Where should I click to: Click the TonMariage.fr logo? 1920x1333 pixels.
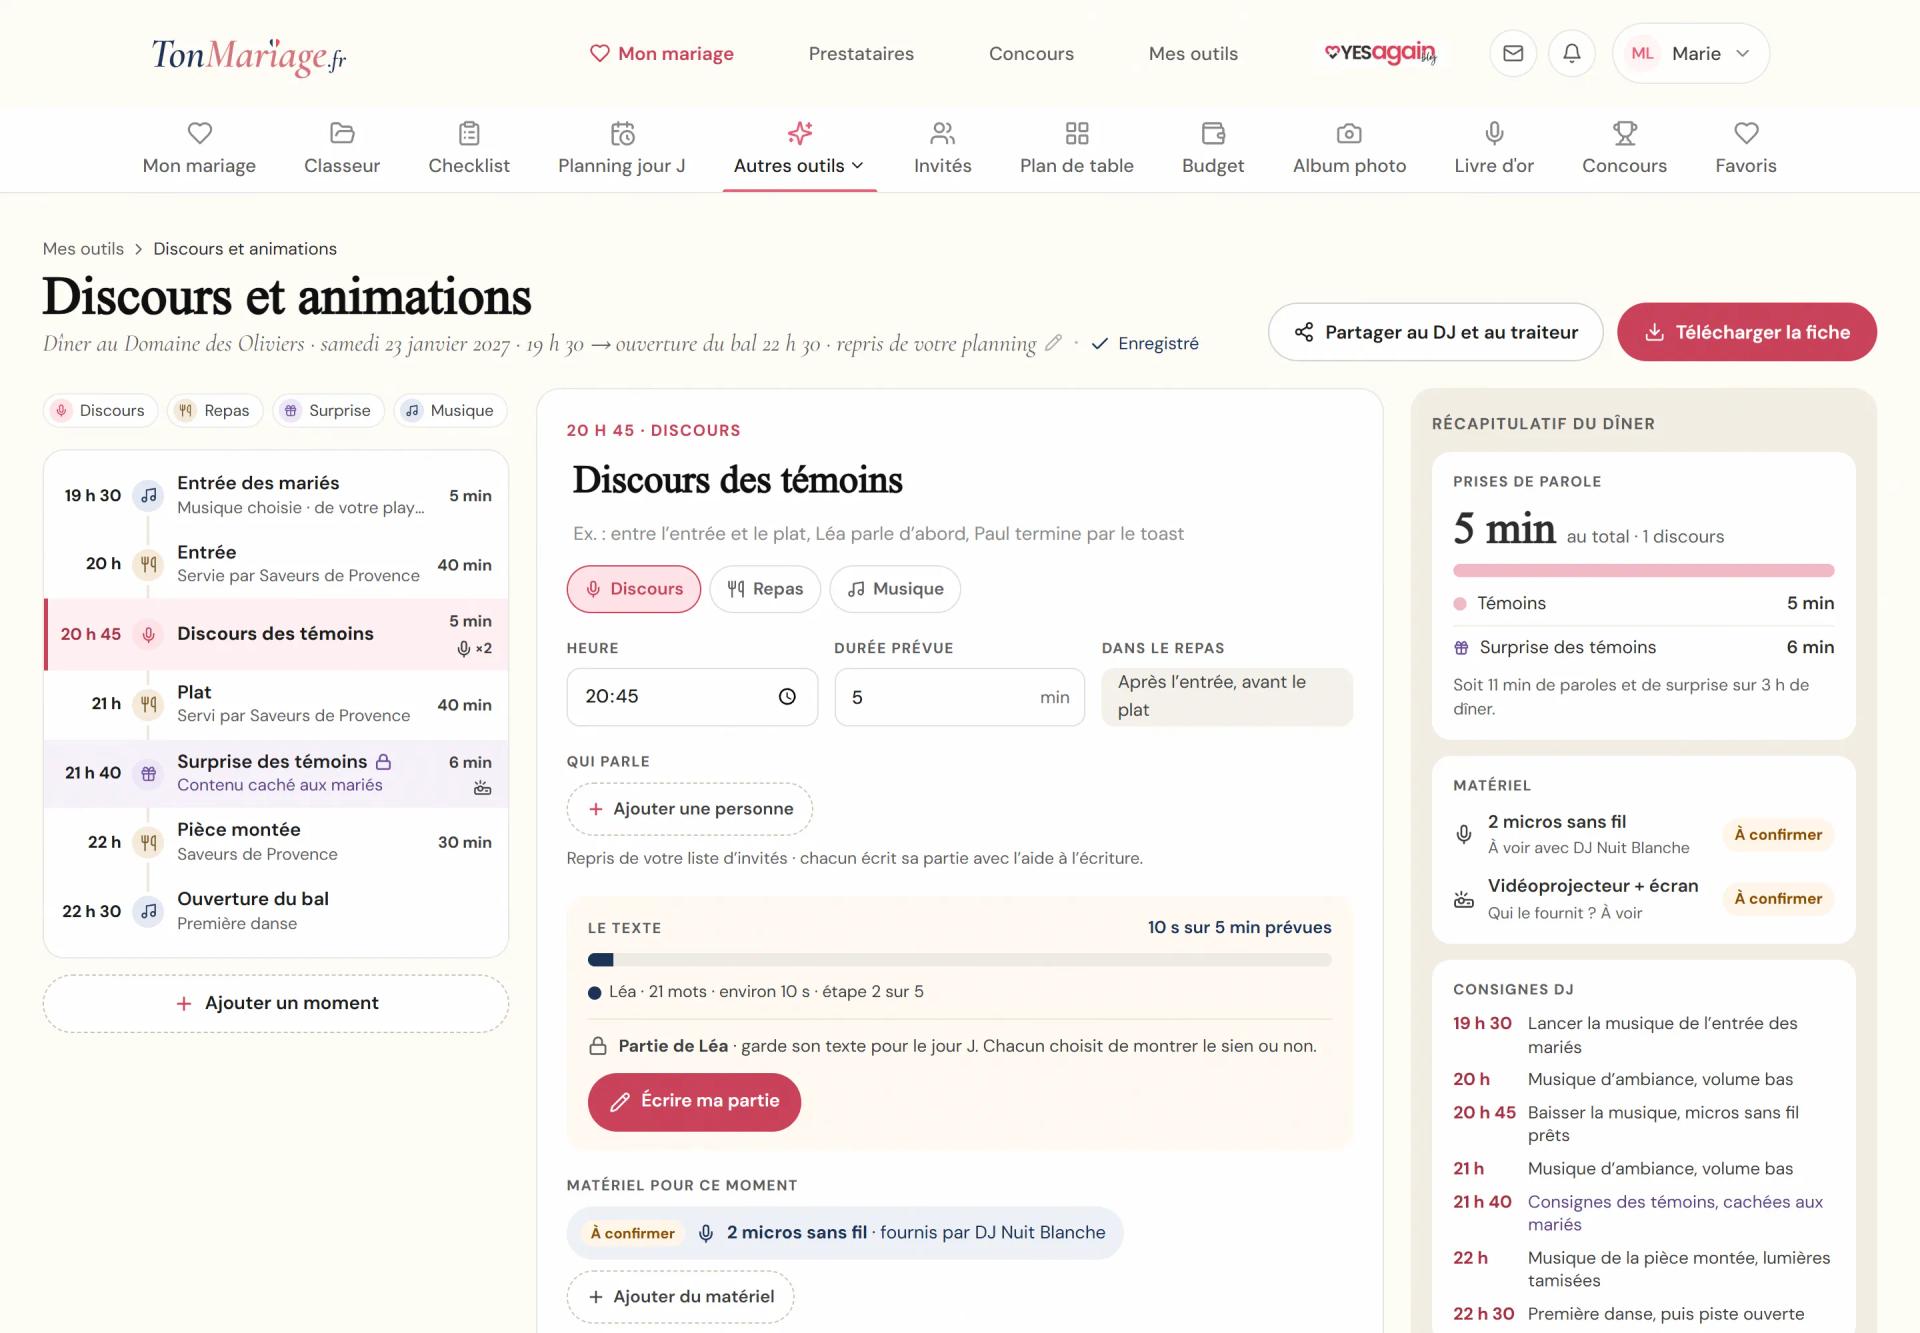point(249,55)
